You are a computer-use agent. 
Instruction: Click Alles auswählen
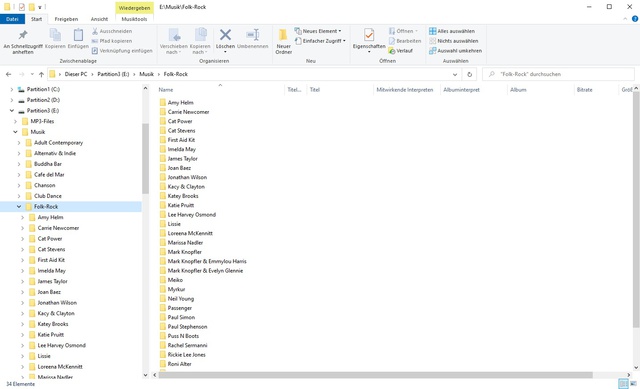click(x=452, y=31)
